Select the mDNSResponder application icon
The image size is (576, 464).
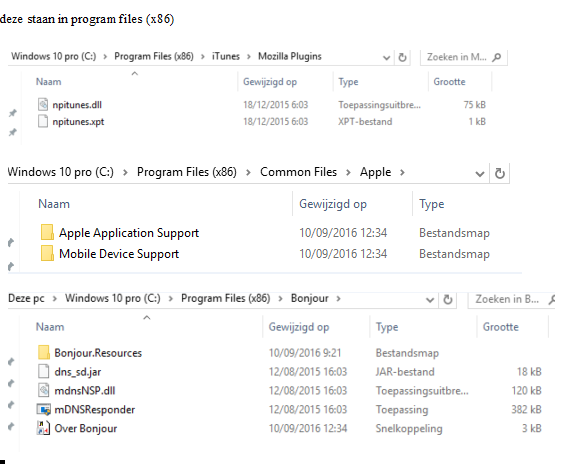(x=43, y=409)
